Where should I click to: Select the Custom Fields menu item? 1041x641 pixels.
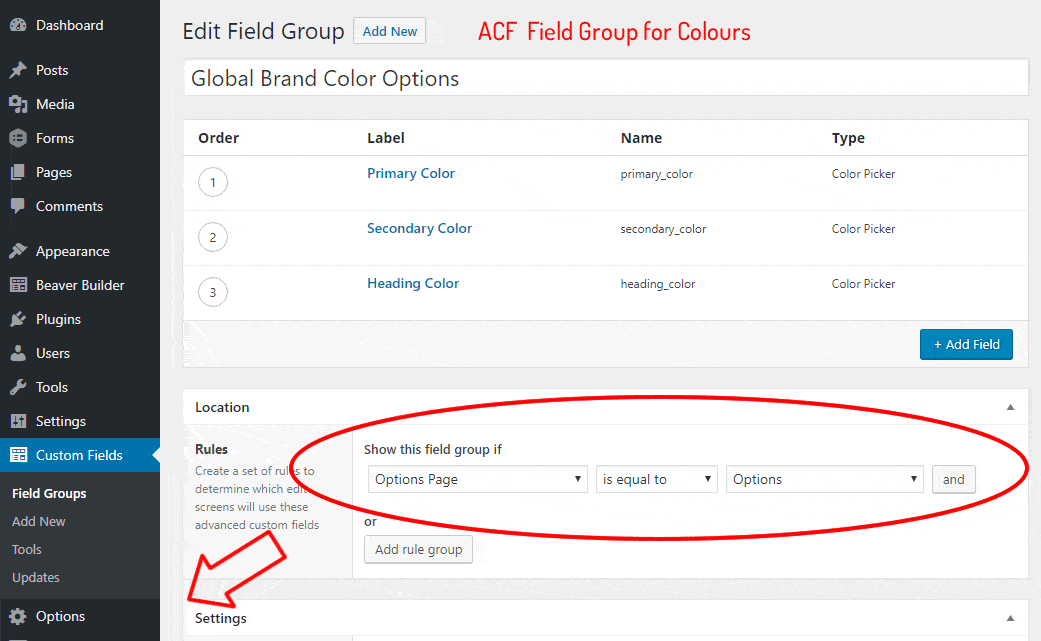coord(80,455)
